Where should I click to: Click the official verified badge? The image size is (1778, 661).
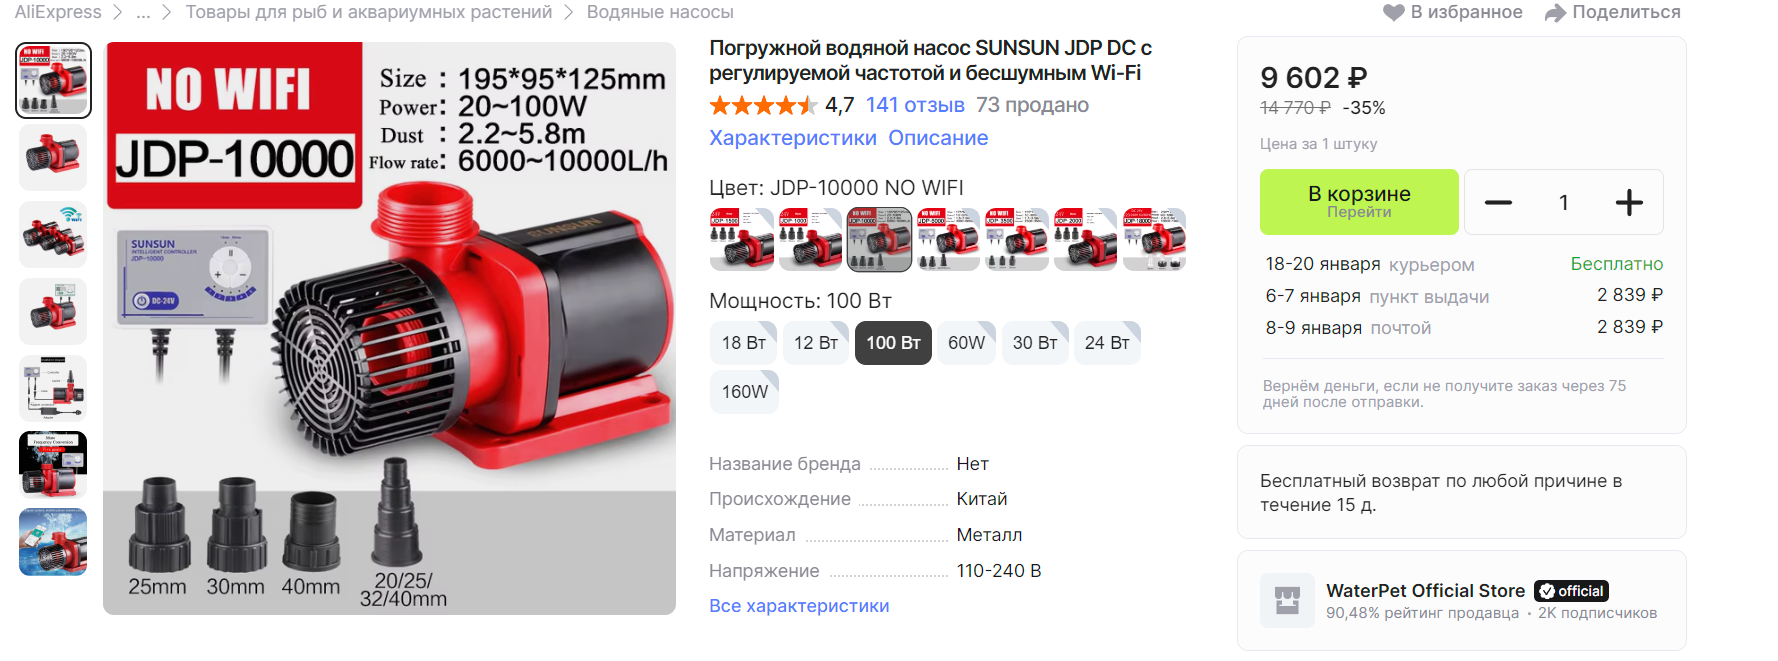point(1571,591)
